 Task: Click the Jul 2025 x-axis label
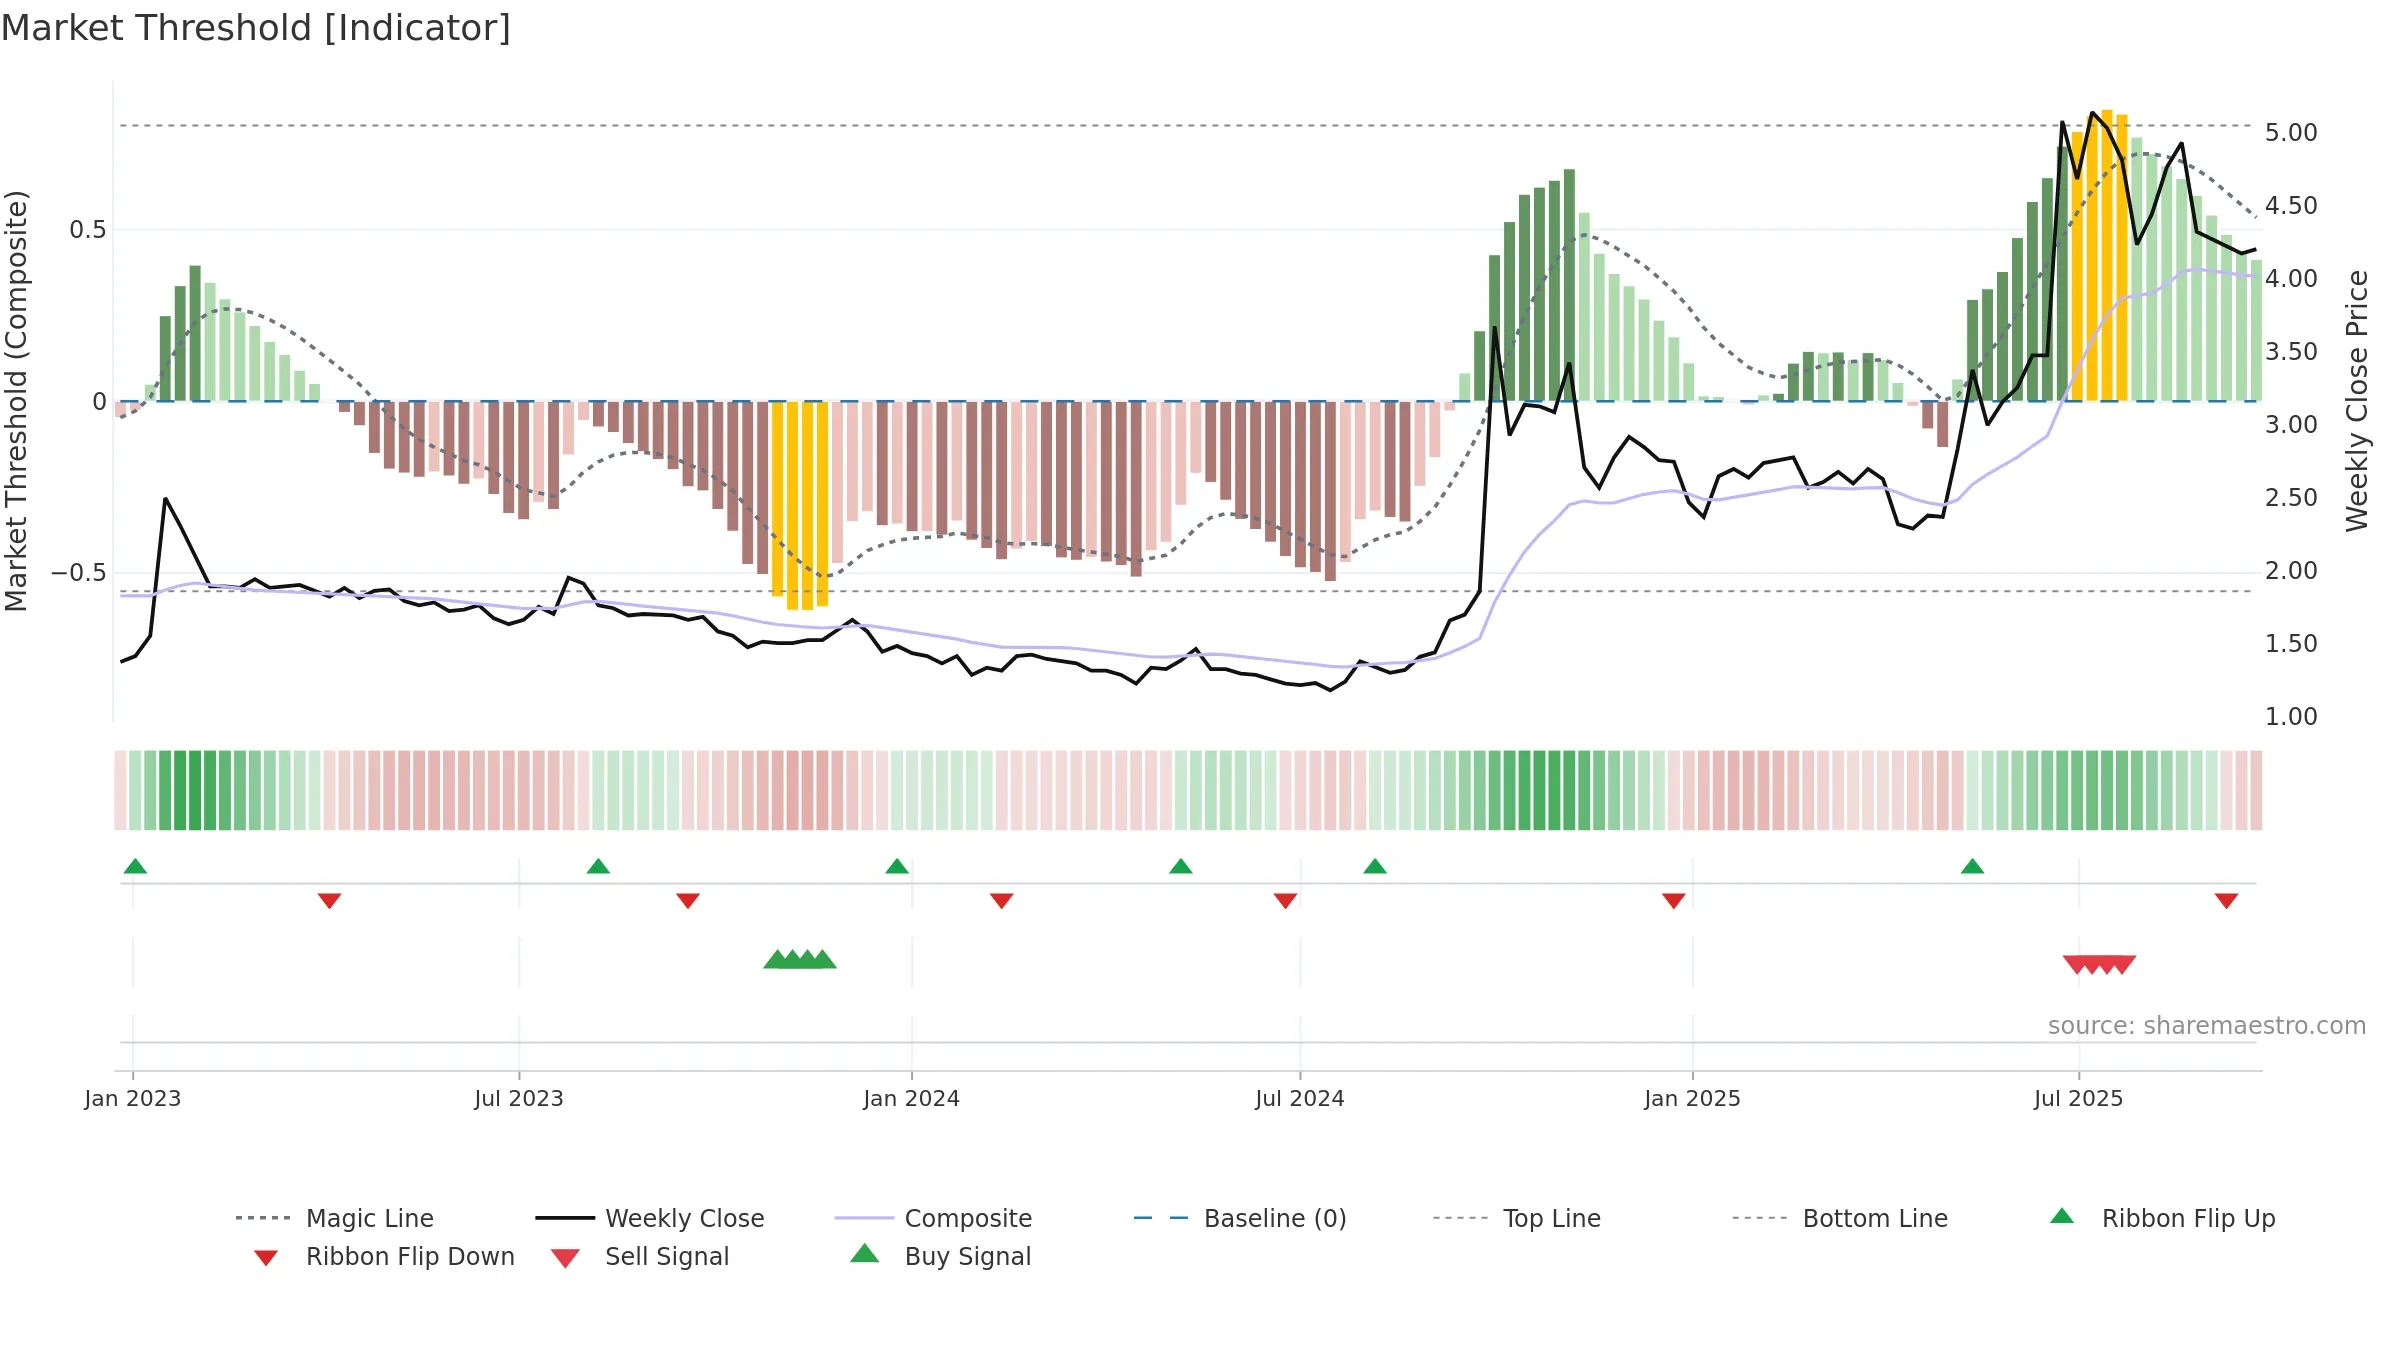[x=2079, y=1098]
